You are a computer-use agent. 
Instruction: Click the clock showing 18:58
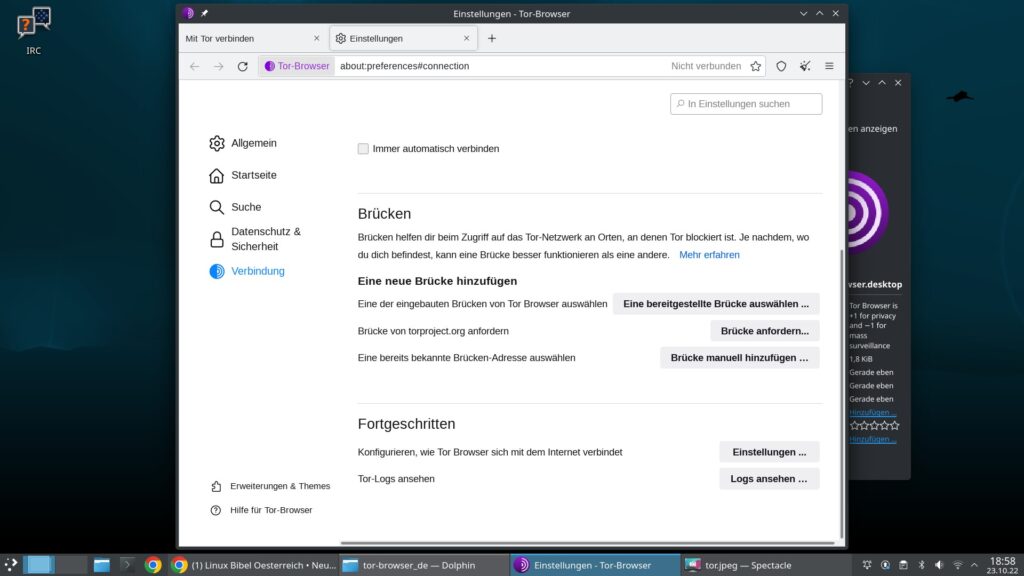click(1002, 565)
